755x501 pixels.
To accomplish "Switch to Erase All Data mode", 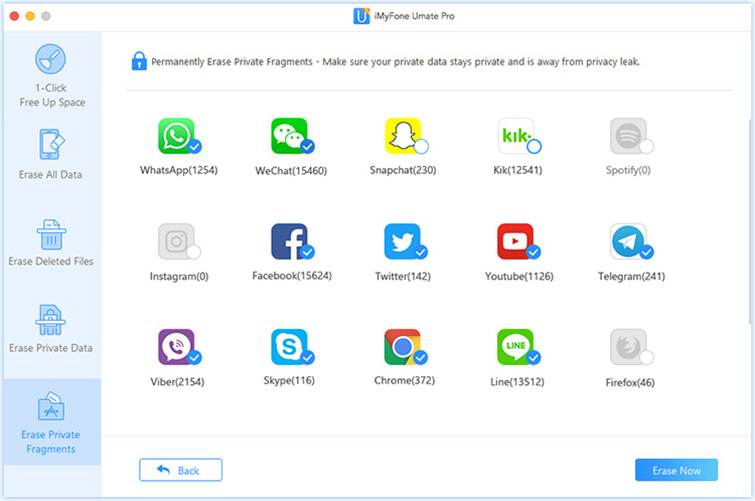I will point(51,154).
